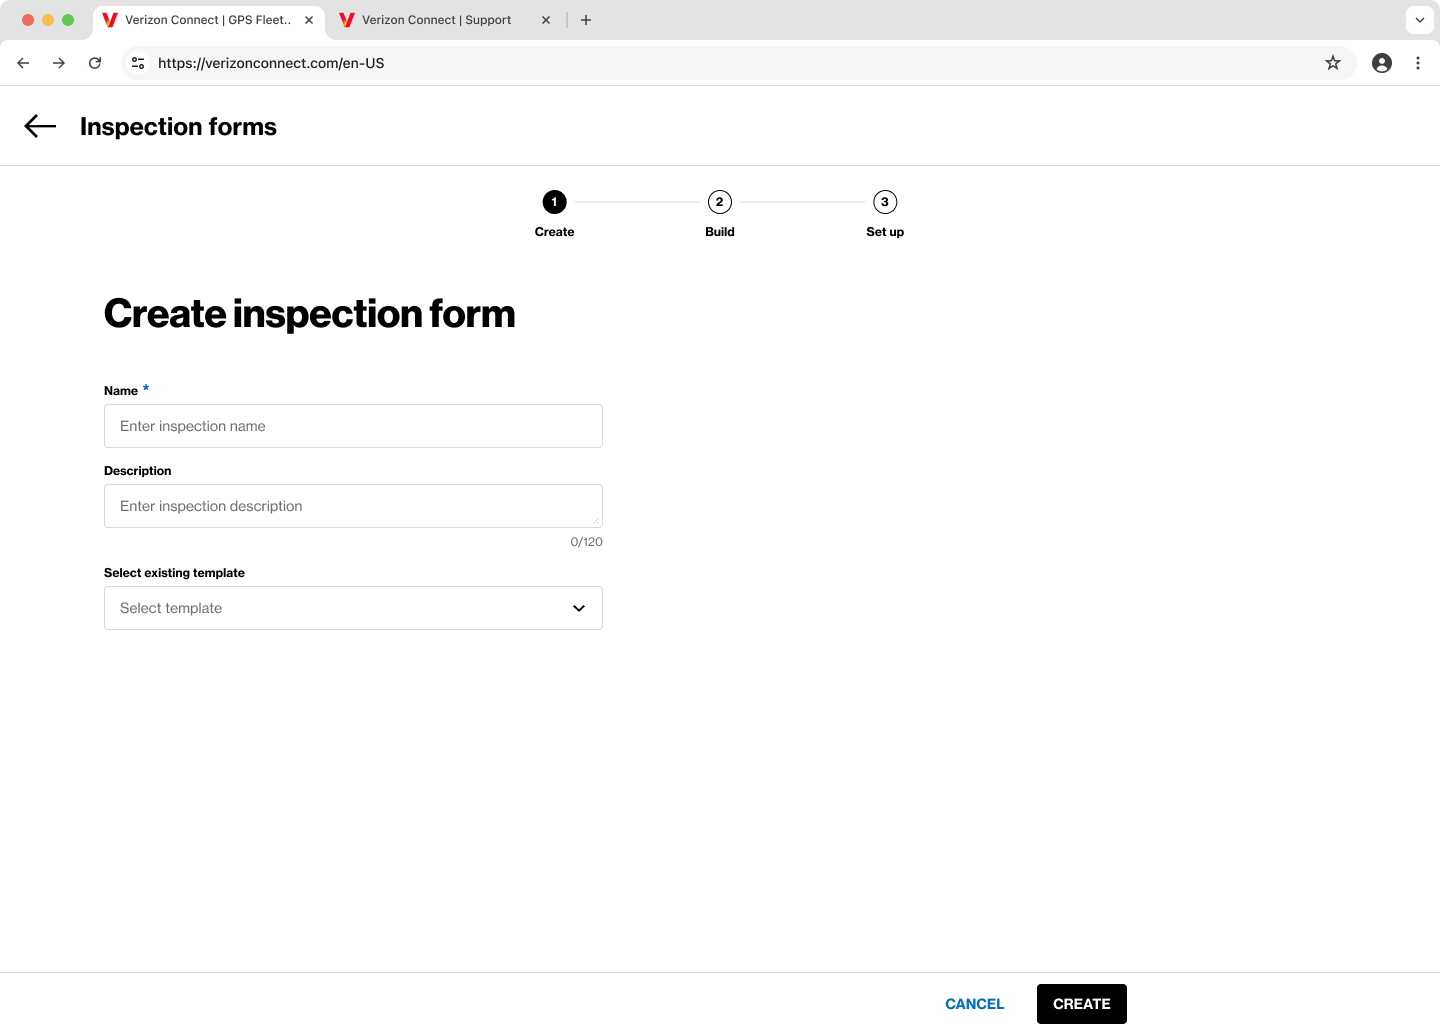The width and height of the screenshot is (1440, 1036).
Task: Open a new browser tab with the plus icon
Action: (x=586, y=20)
